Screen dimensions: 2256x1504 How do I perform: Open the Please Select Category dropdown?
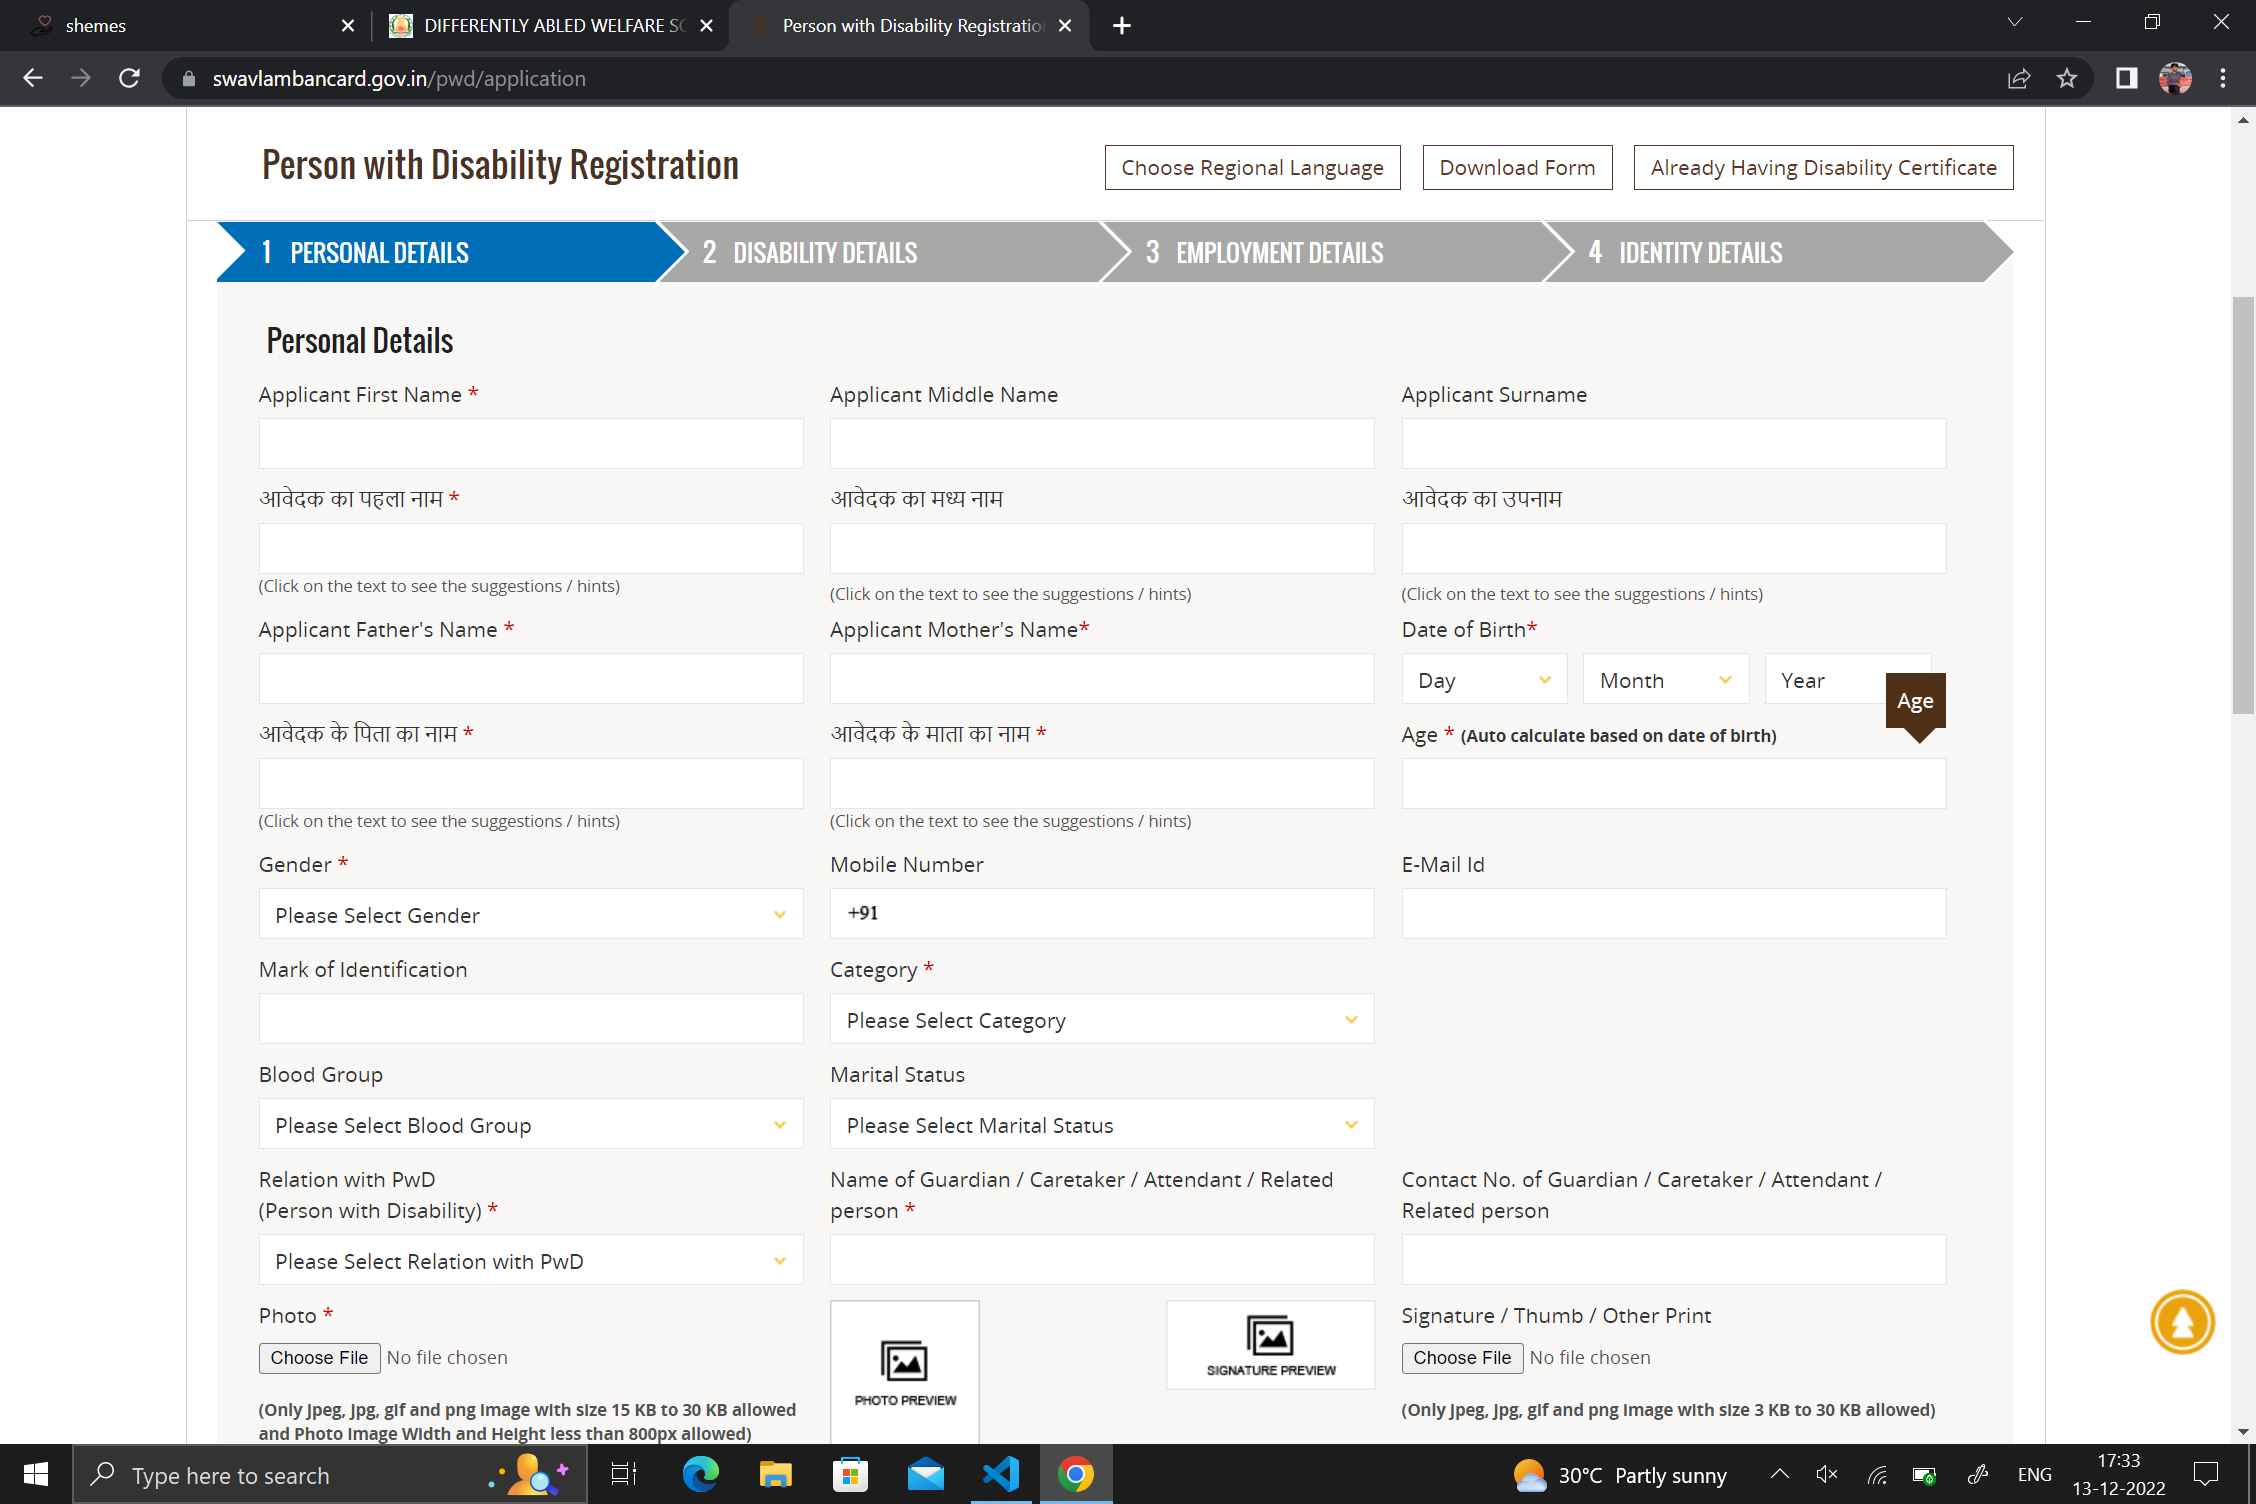coord(1101,1019)
